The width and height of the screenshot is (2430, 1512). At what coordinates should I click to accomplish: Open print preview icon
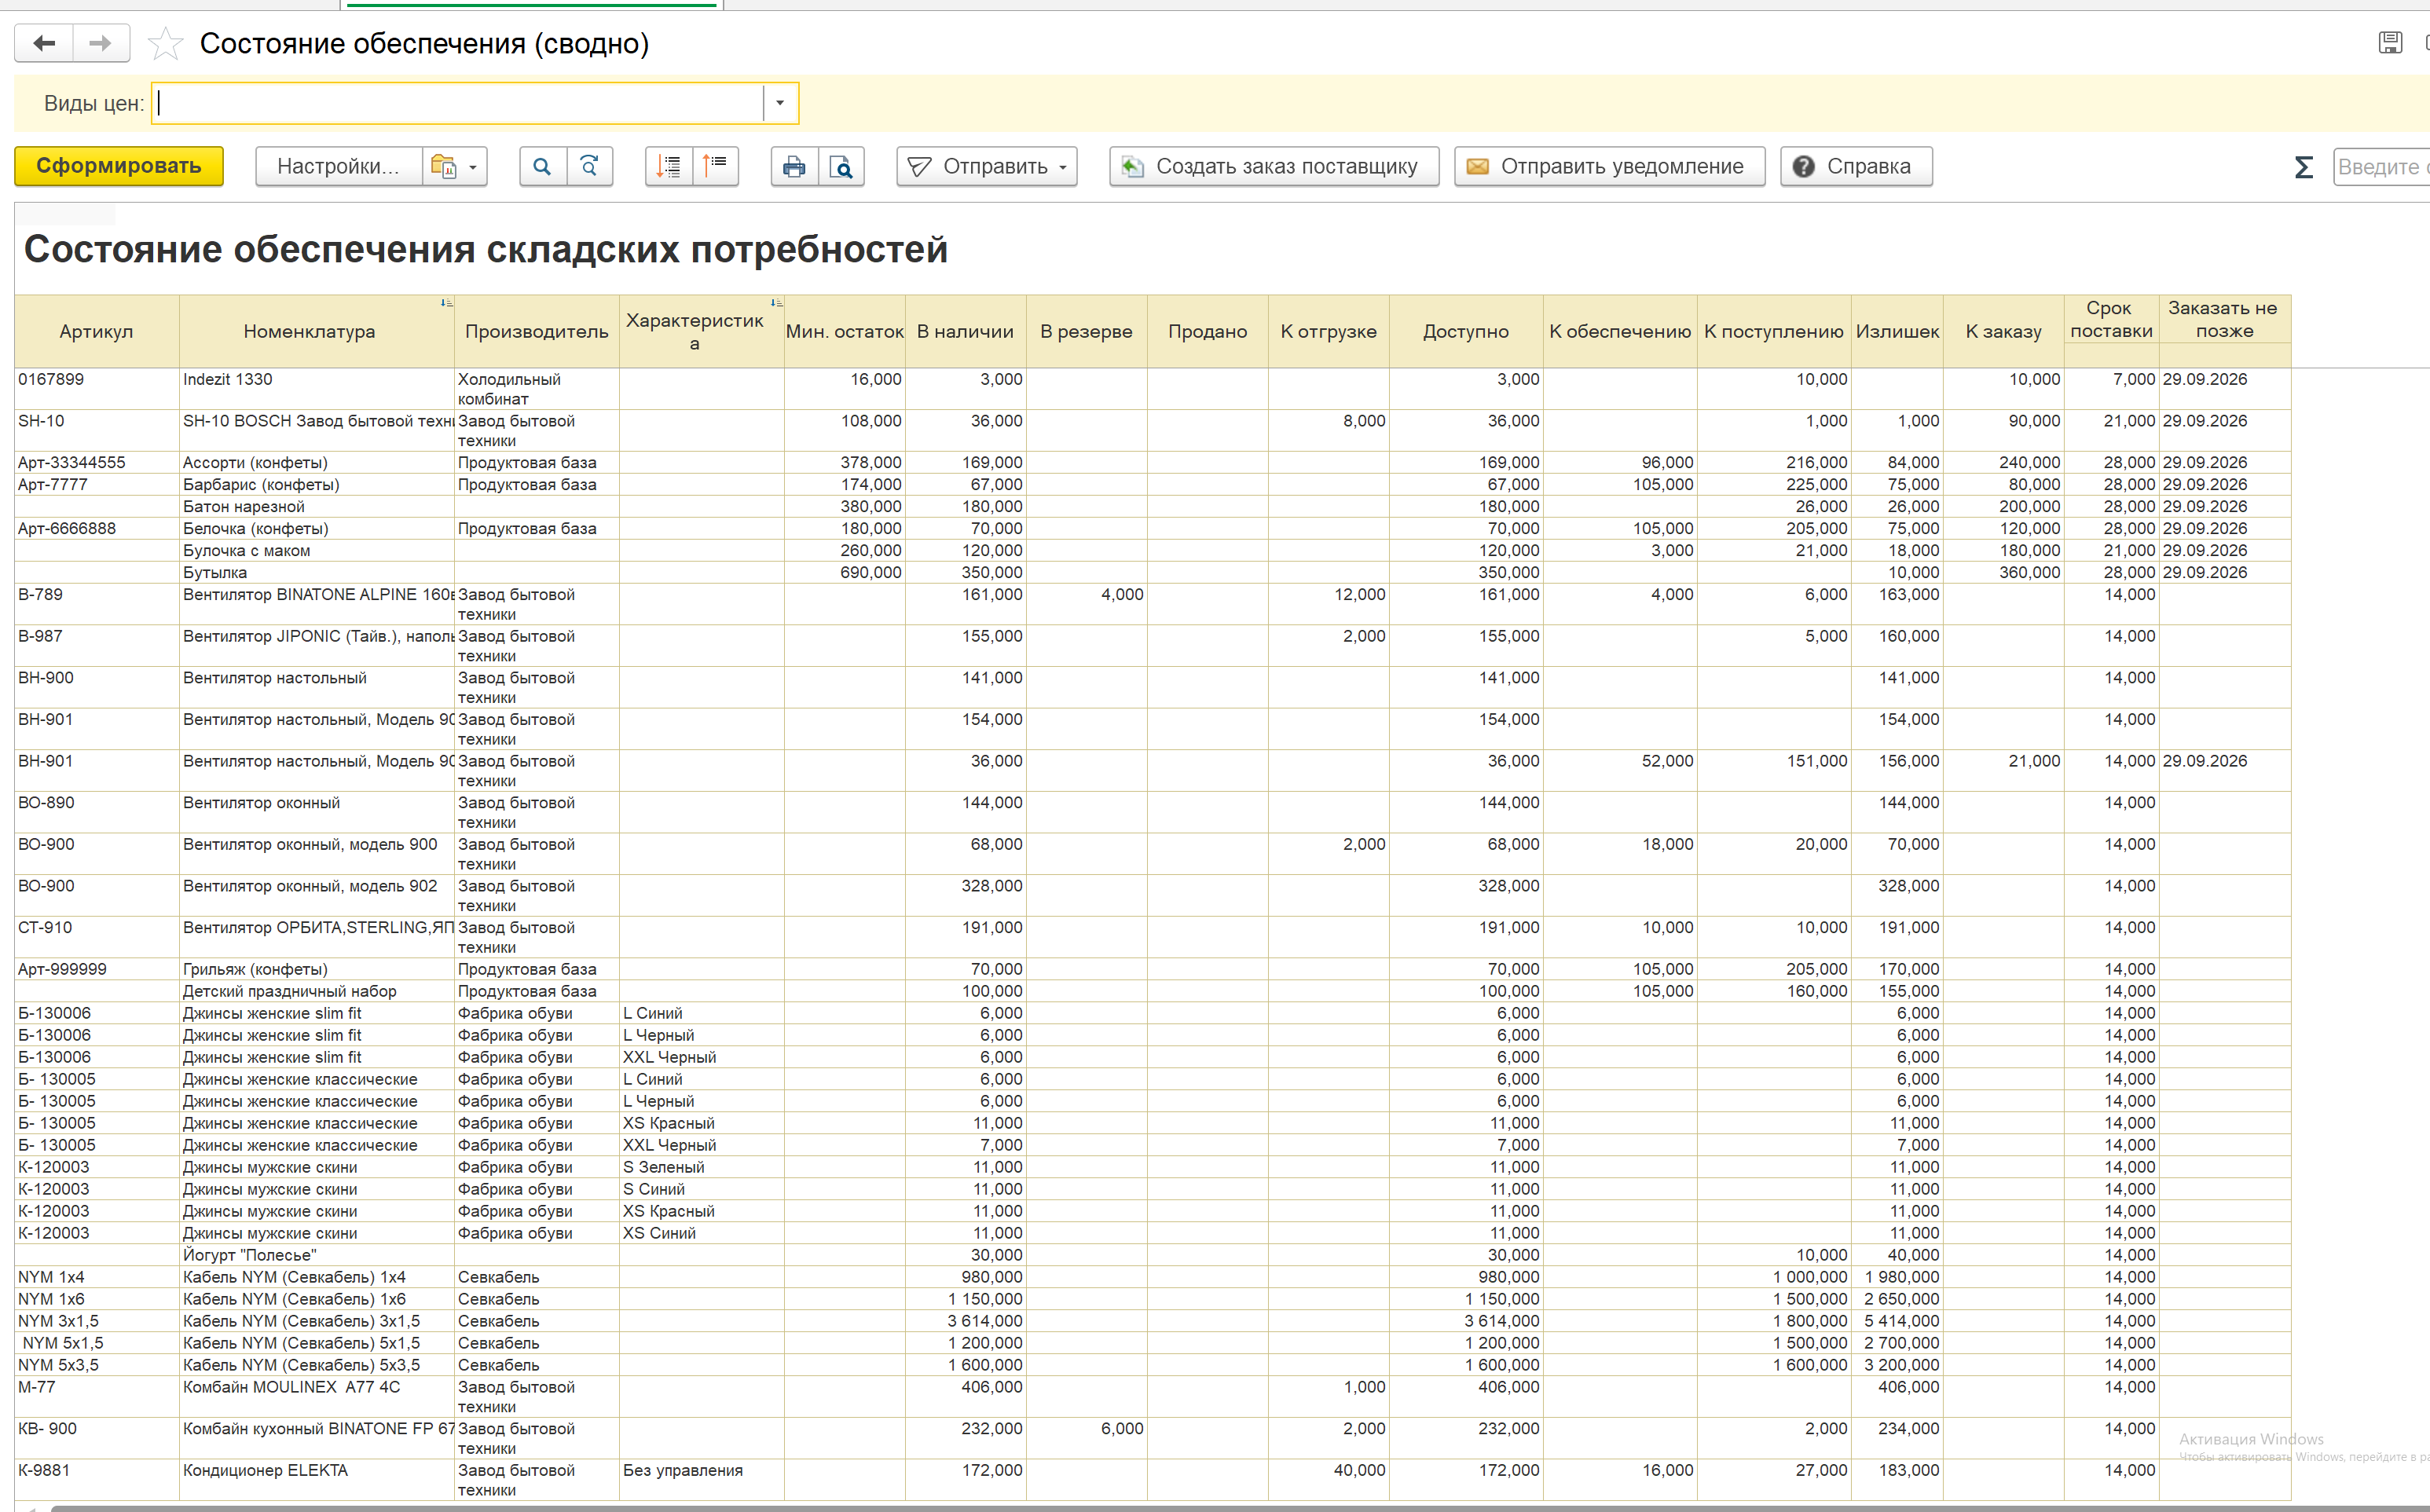click(842, 166)
